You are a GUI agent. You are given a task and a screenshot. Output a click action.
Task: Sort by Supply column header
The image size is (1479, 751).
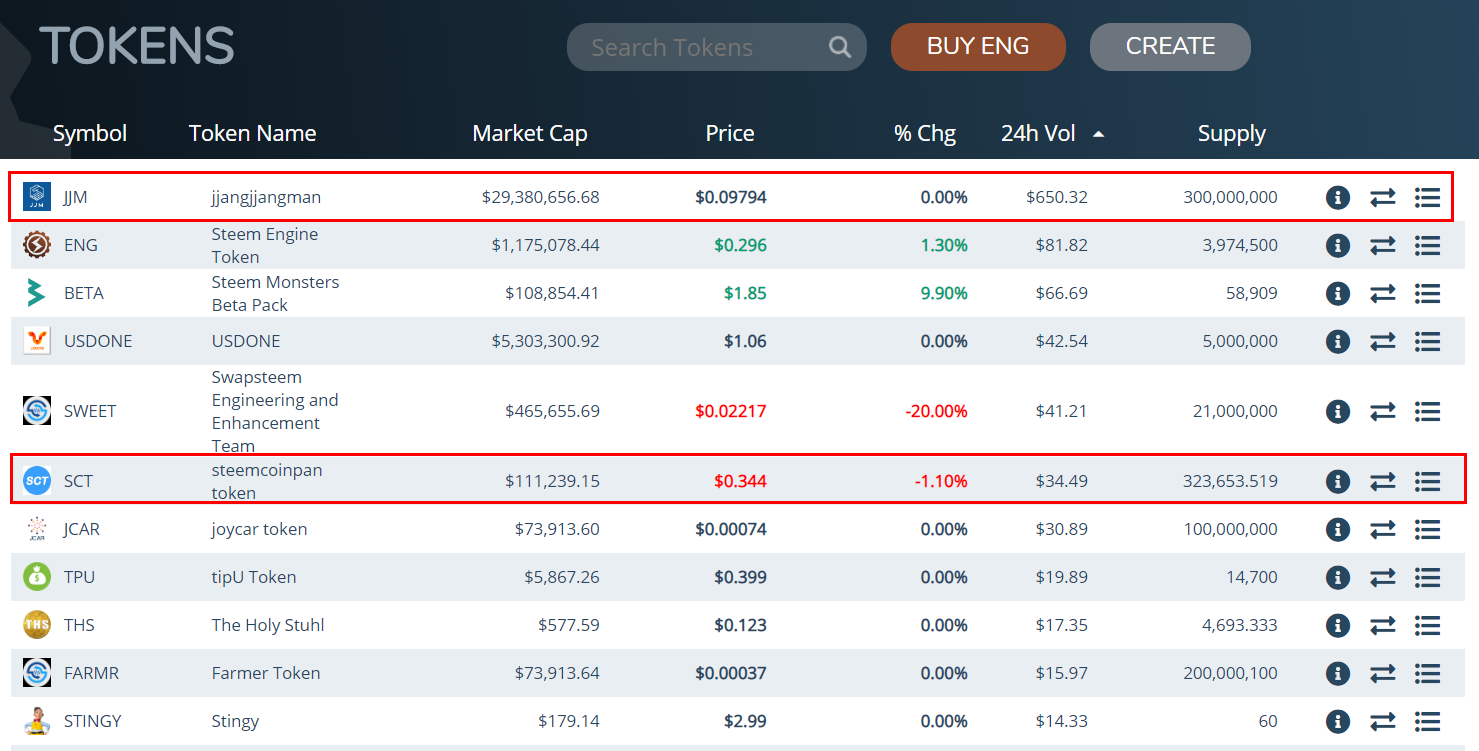[1231, 134]
